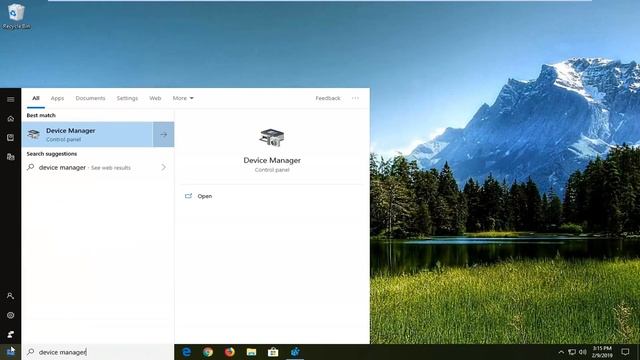Launch Google Chrome from the taskbar
640x360 pixels.
208,352
